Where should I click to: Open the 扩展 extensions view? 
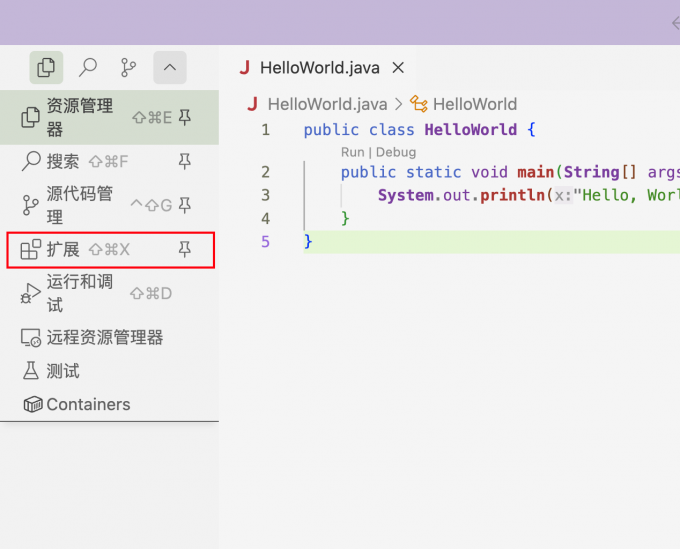coord(63,249)
